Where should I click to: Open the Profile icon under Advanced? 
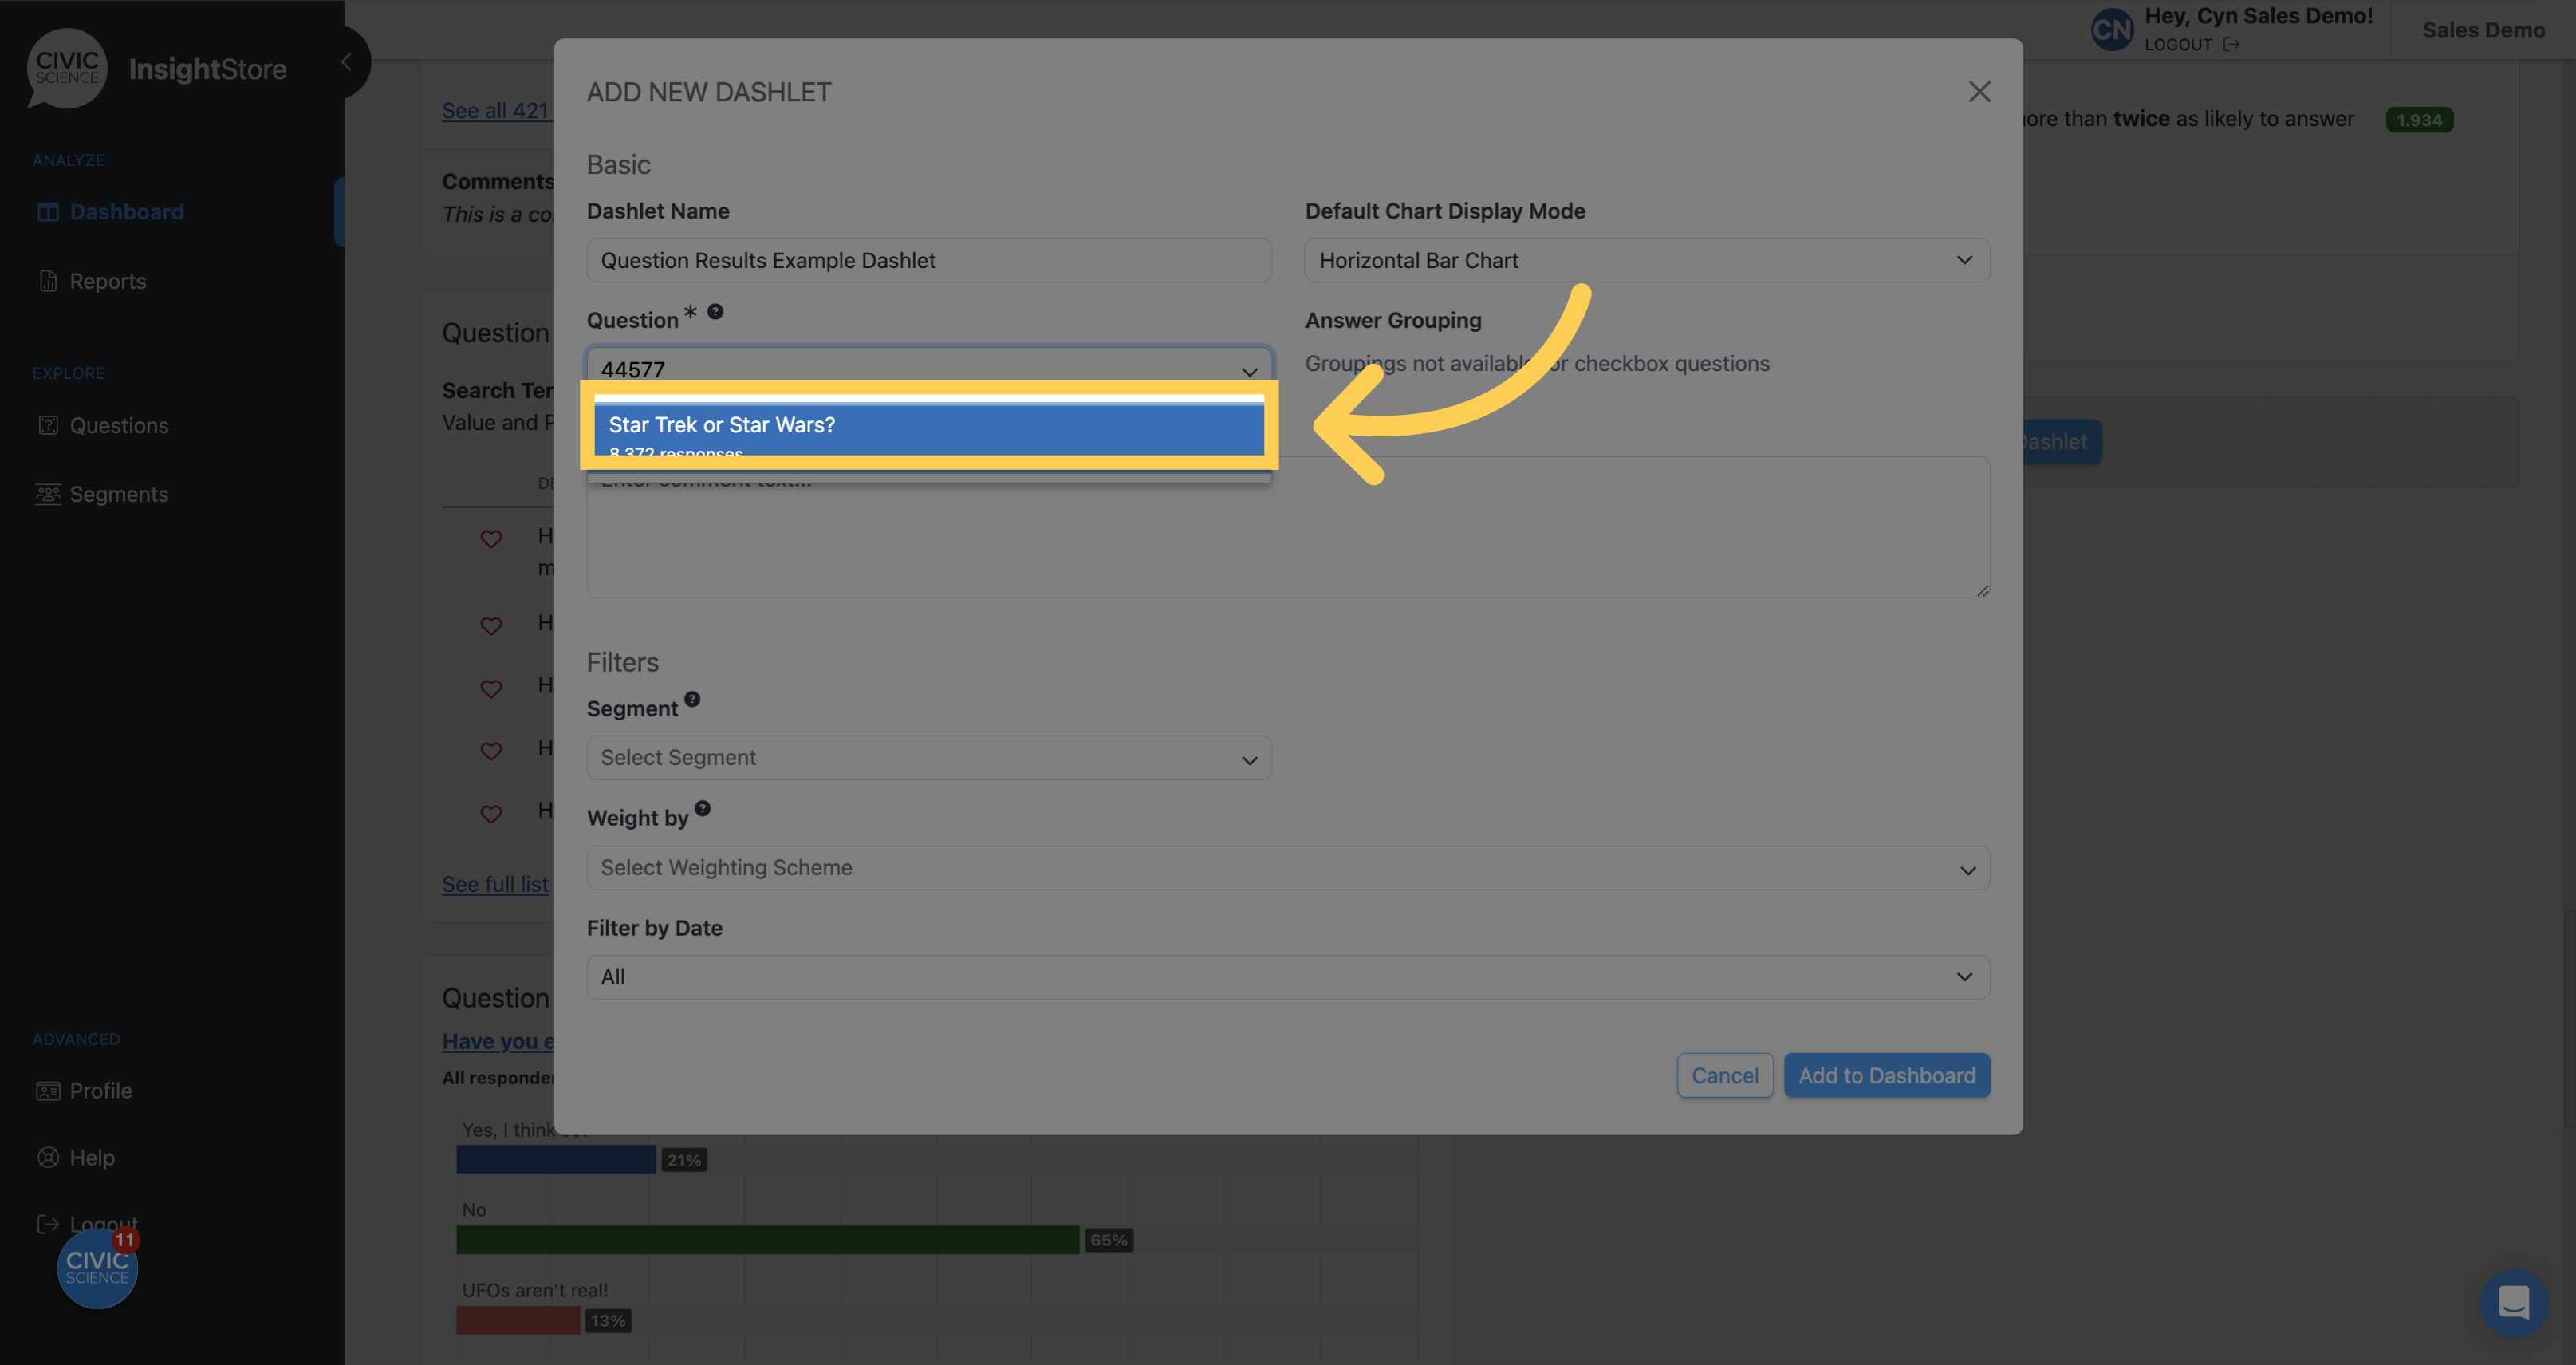[x=48, y=1090]
